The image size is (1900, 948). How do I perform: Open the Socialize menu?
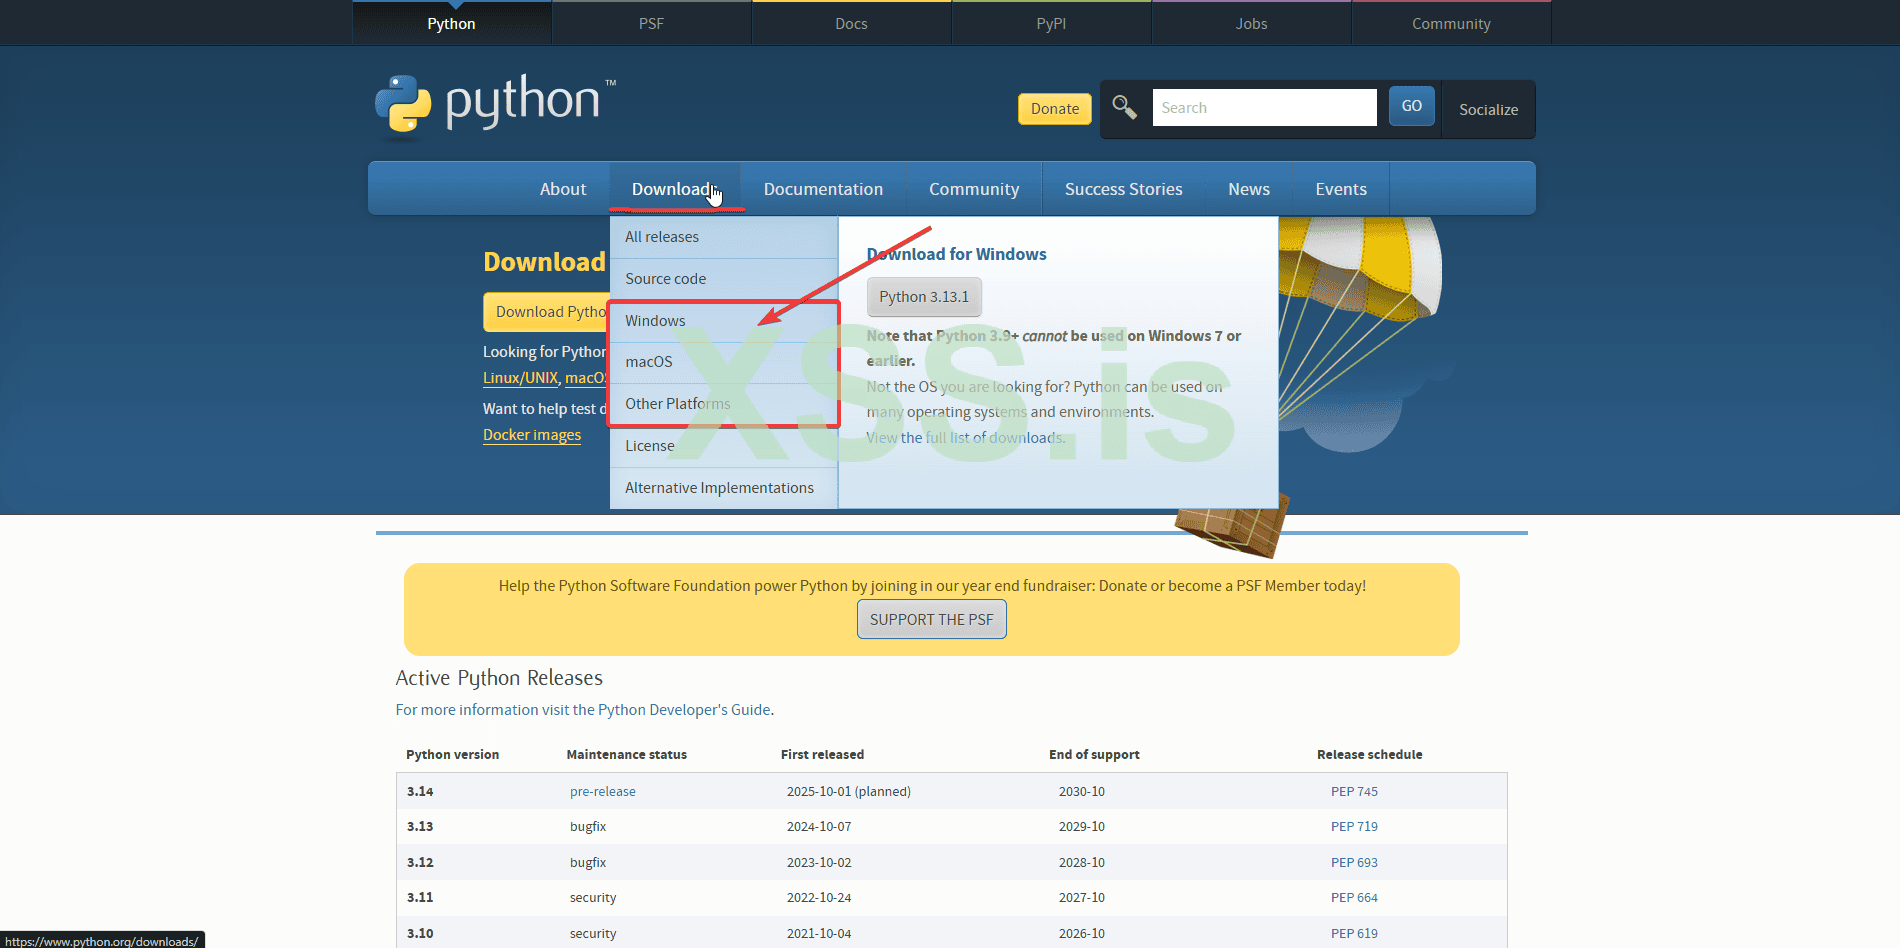coord(1487,110)
